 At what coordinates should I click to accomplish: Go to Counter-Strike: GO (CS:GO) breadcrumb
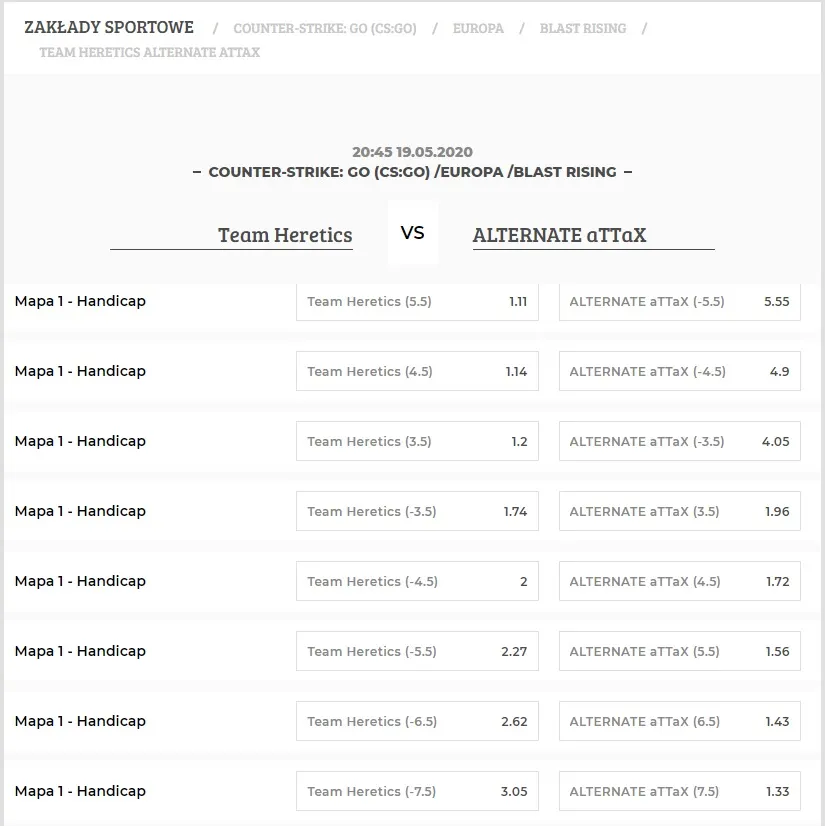325,28
